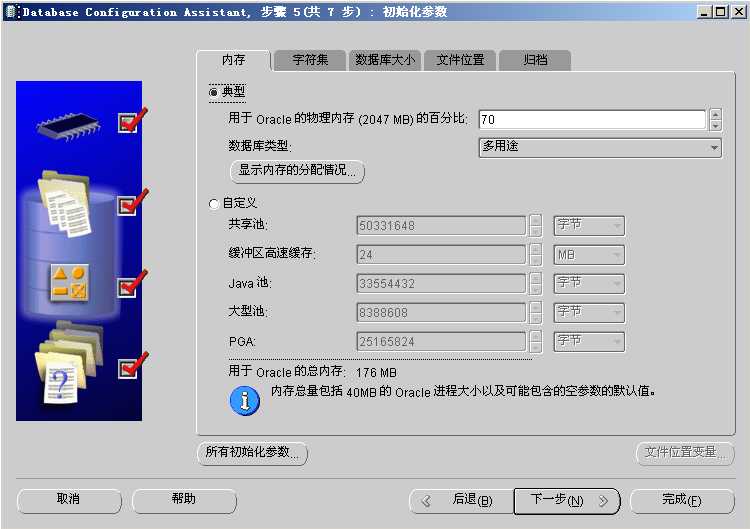Close the Database Configuration Assistant window
The width and height of the screenshot is (750, 529).
click(x=738, y=12)
